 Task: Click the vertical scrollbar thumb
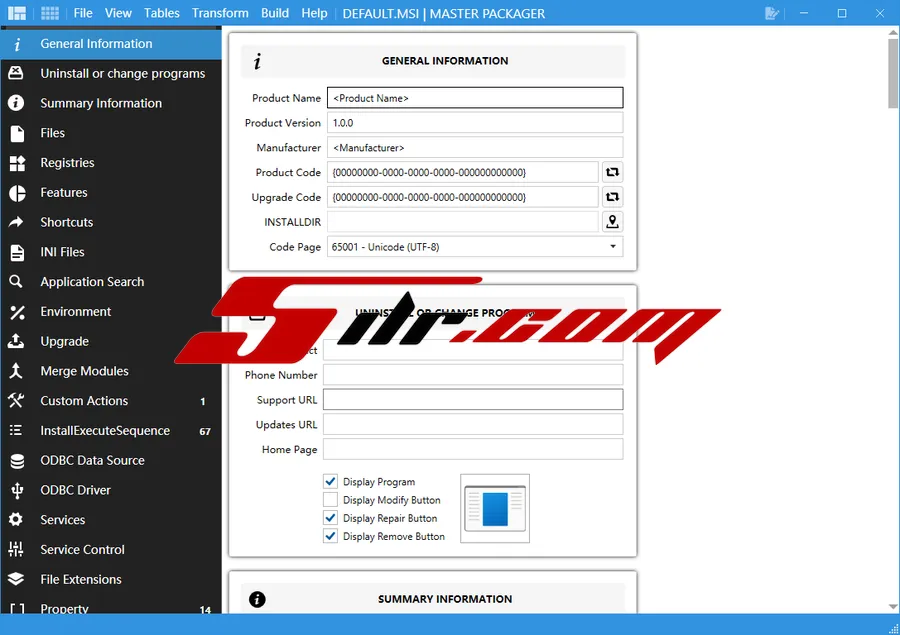click(893, 73)
